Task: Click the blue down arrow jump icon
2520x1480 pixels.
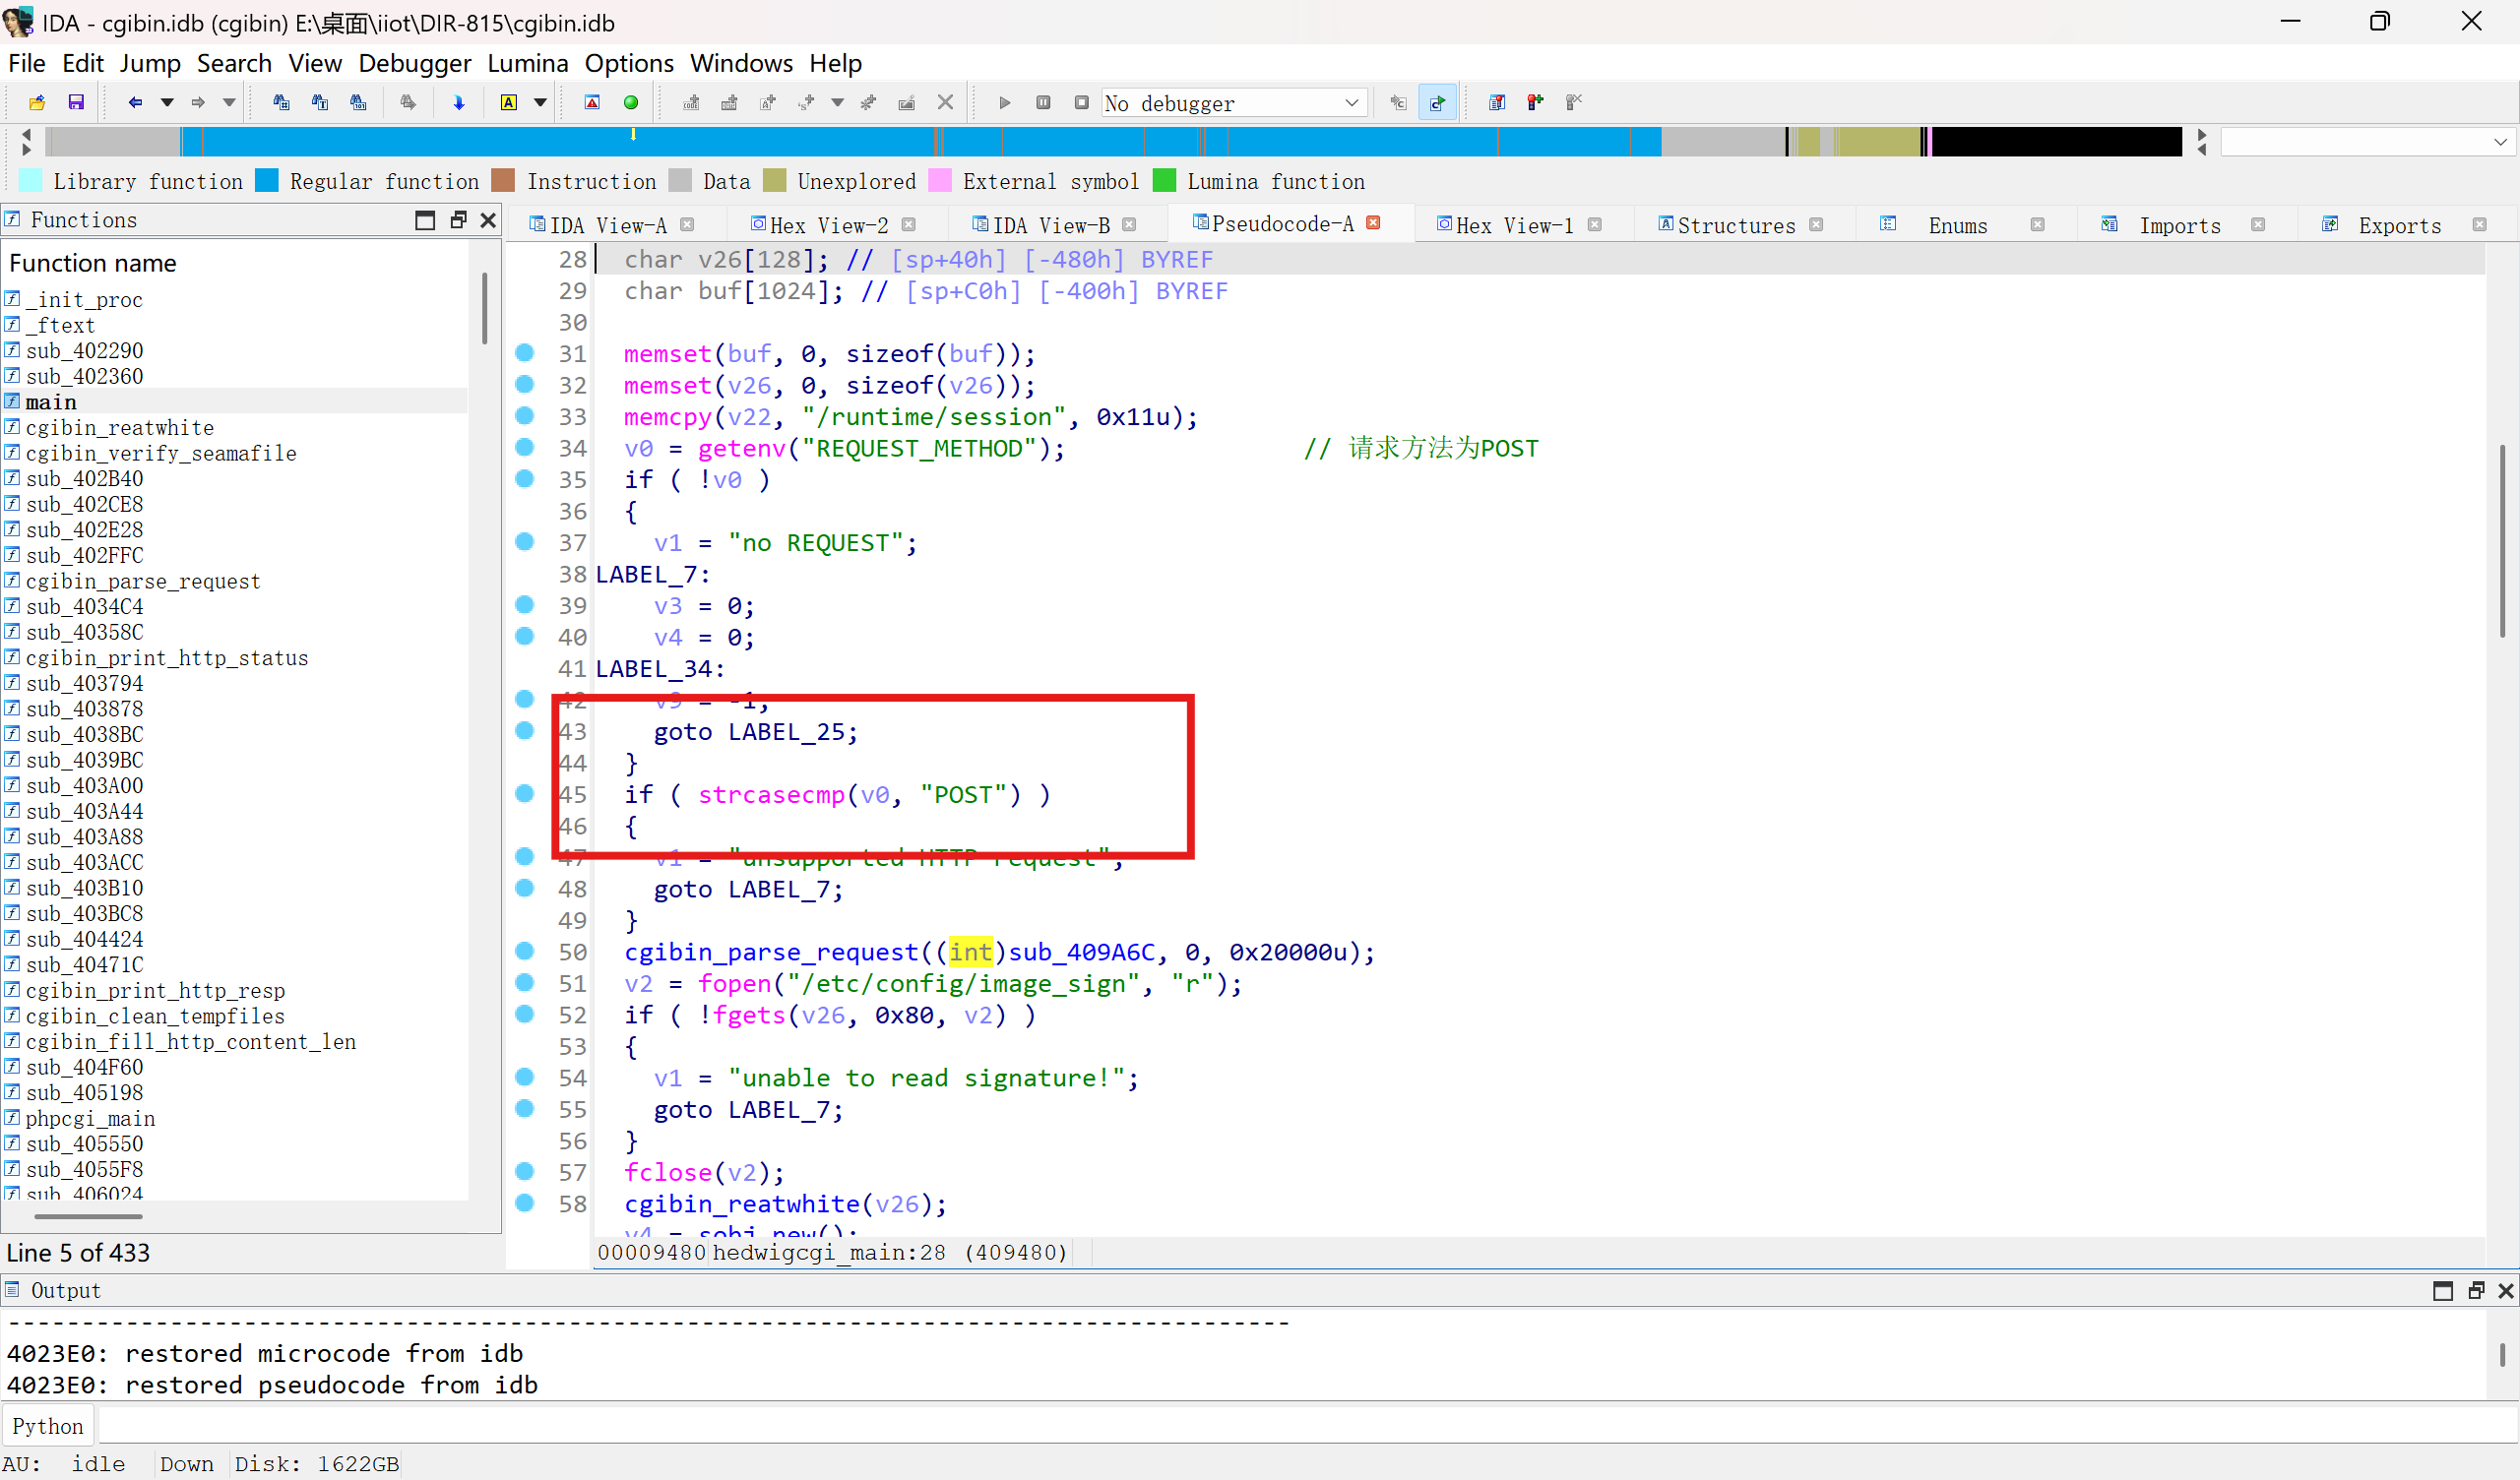Action: tap(459, 102)
